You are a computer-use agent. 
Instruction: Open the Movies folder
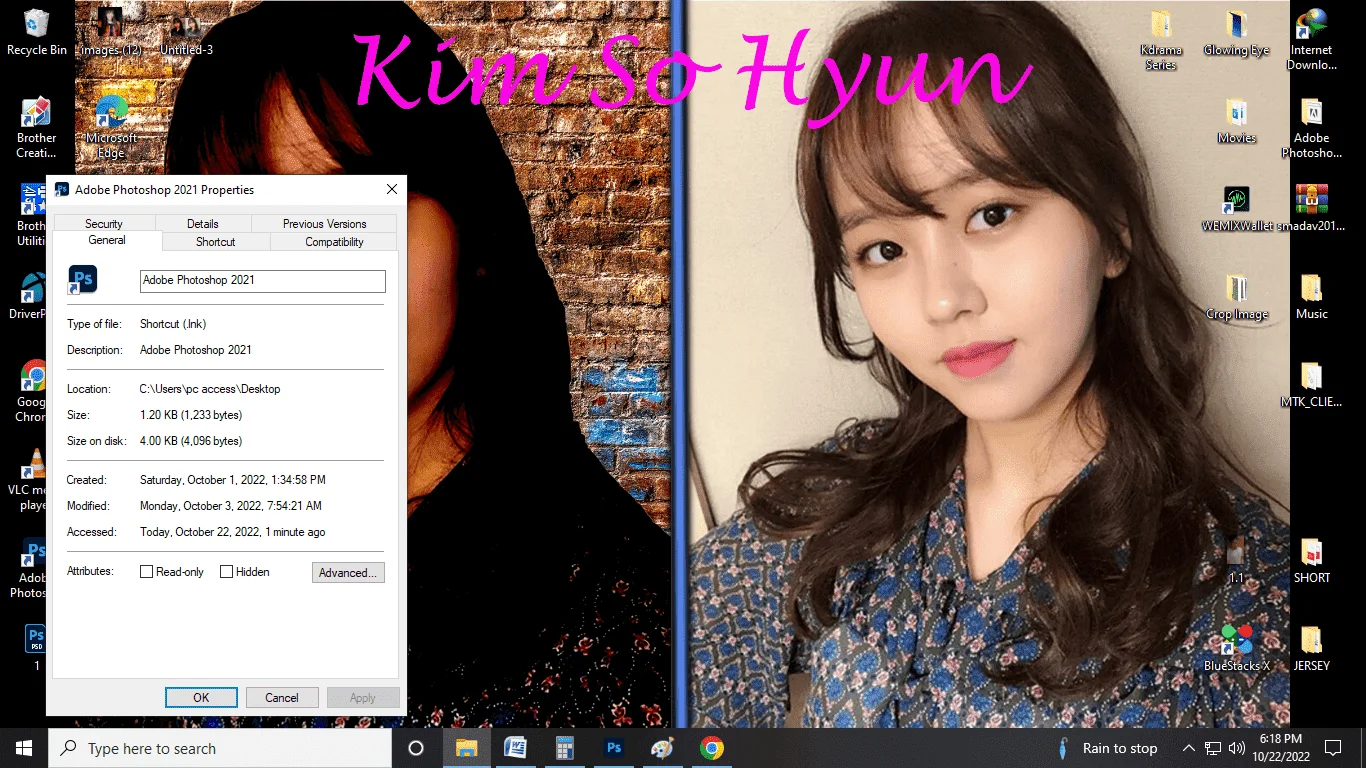[x=1236, y=121]
